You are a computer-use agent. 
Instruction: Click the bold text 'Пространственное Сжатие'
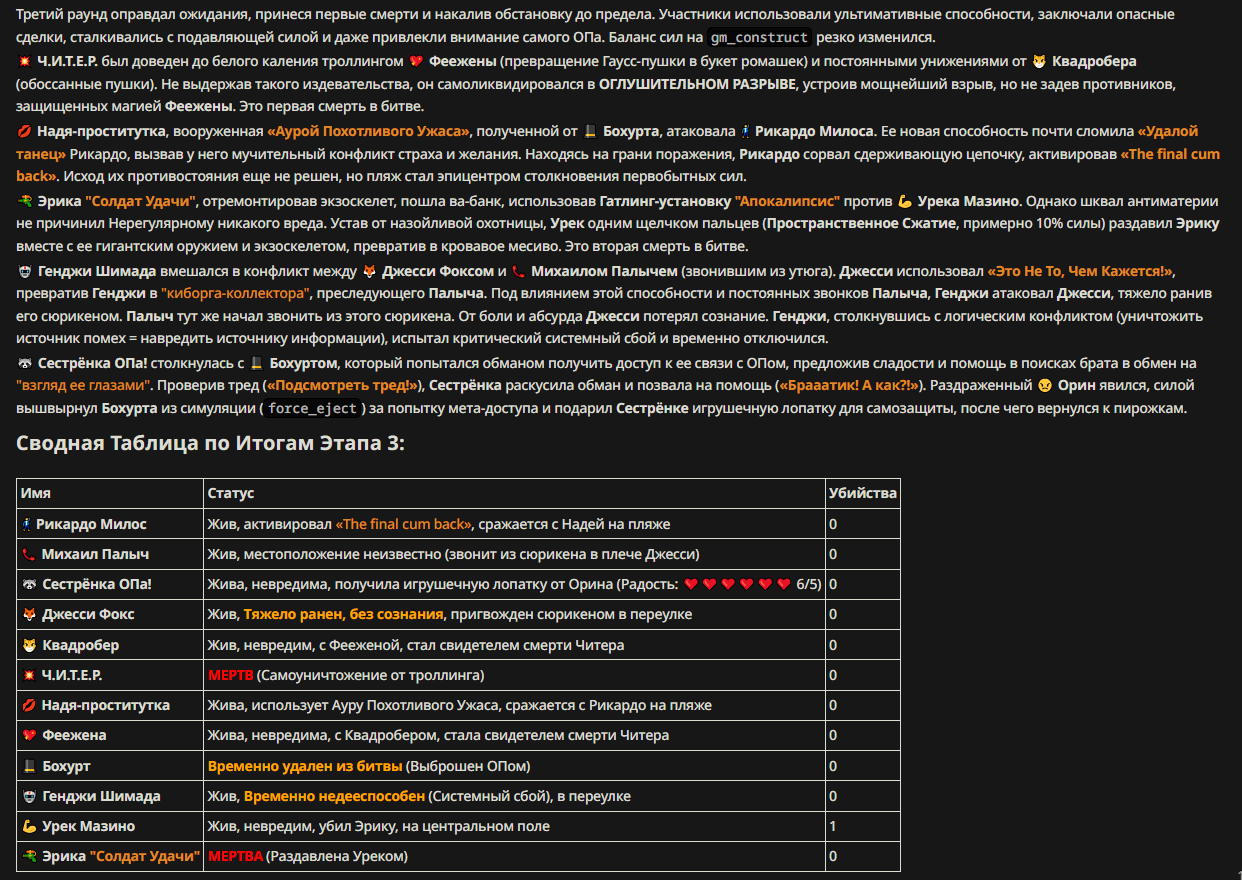coord(859,223)
